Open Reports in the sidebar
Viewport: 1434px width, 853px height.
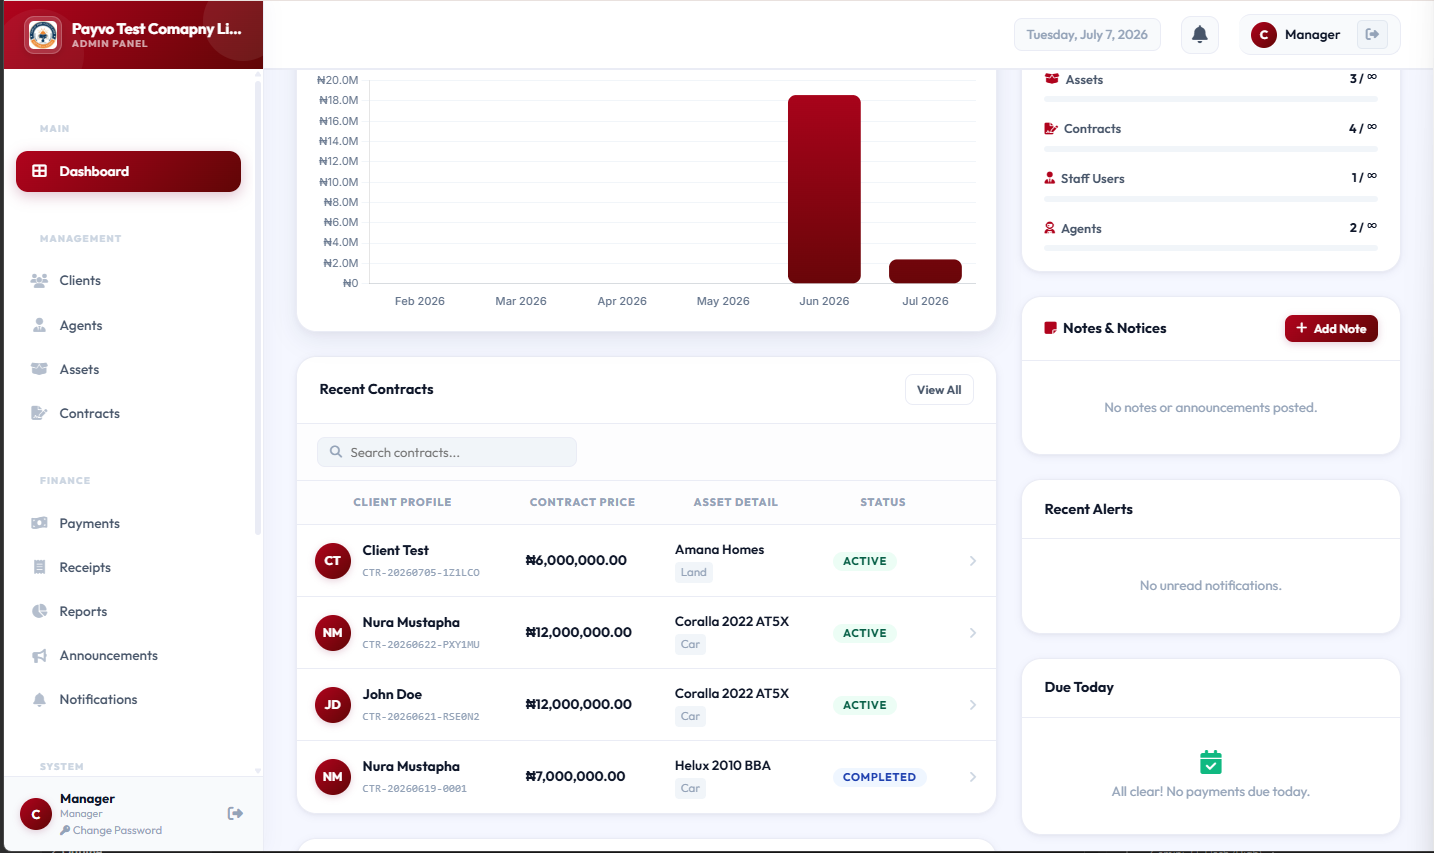tap(128, 611)
